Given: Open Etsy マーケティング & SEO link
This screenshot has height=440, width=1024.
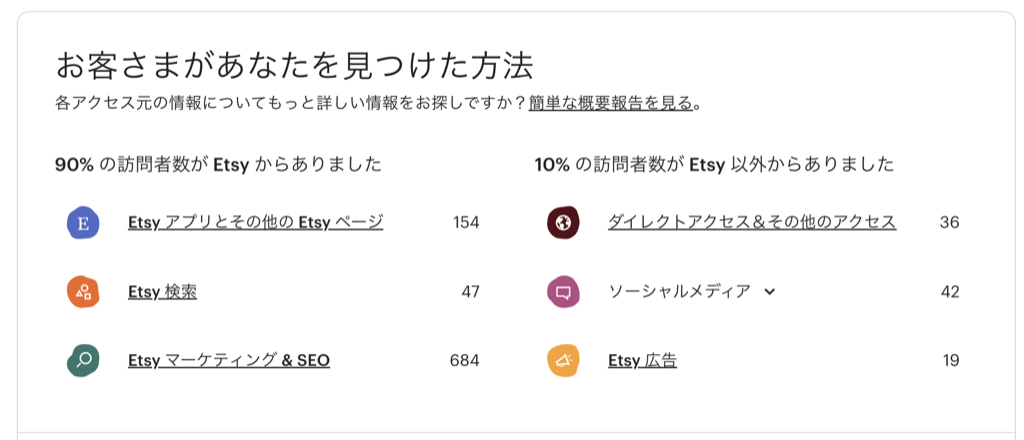Looking at the screenshot, I should (x=229, y=360).
